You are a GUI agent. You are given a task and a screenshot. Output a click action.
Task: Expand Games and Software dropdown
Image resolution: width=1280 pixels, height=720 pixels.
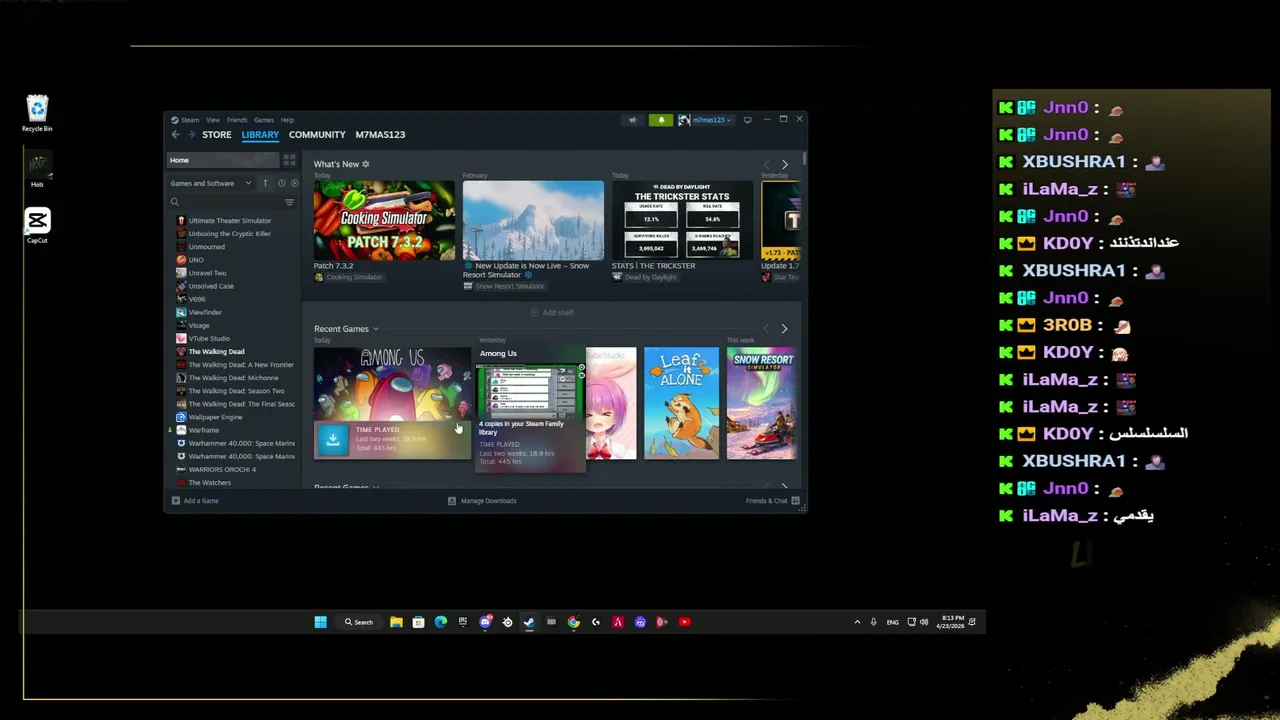tap(211, 183)
